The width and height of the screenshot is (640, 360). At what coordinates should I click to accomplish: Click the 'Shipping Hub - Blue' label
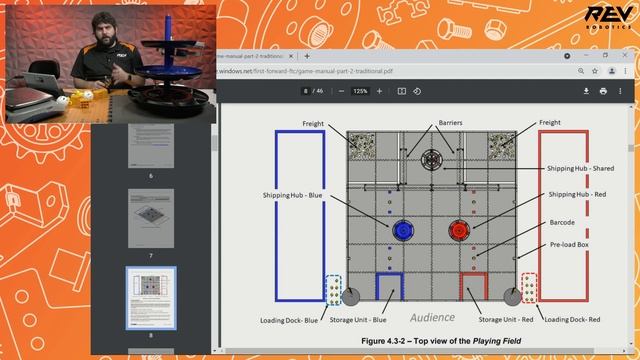click(x=292, y=196)
